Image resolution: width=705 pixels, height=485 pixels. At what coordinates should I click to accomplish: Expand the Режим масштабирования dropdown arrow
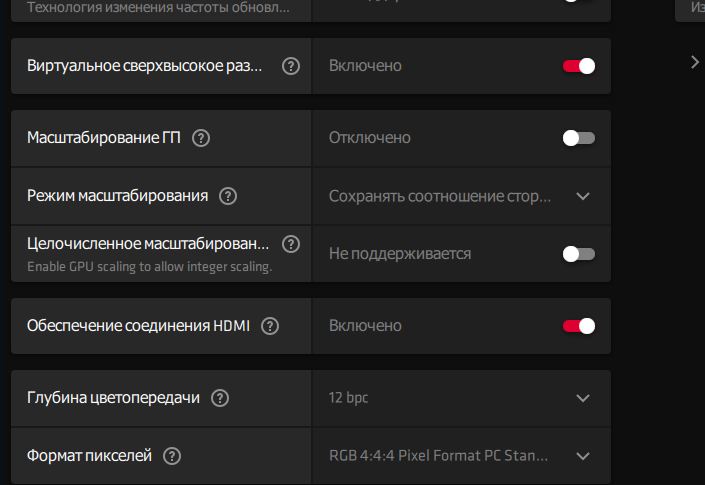pos(584,196)
